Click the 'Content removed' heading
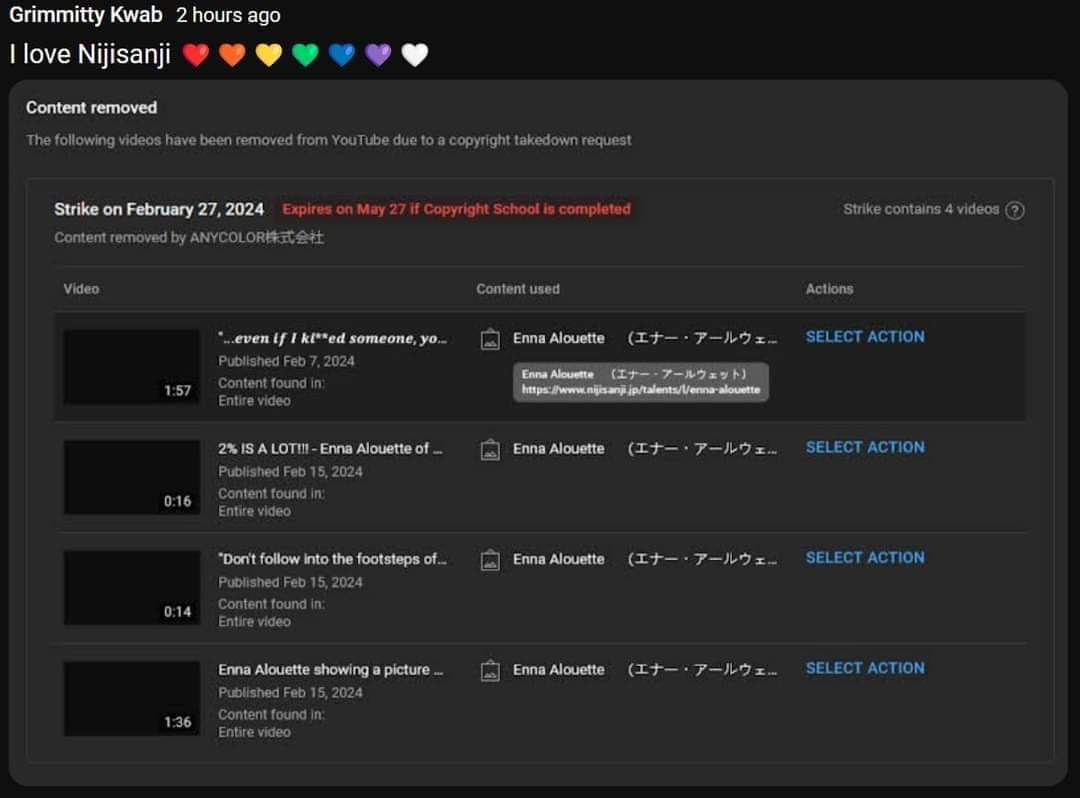1080x798 pixels. [92, 108]
